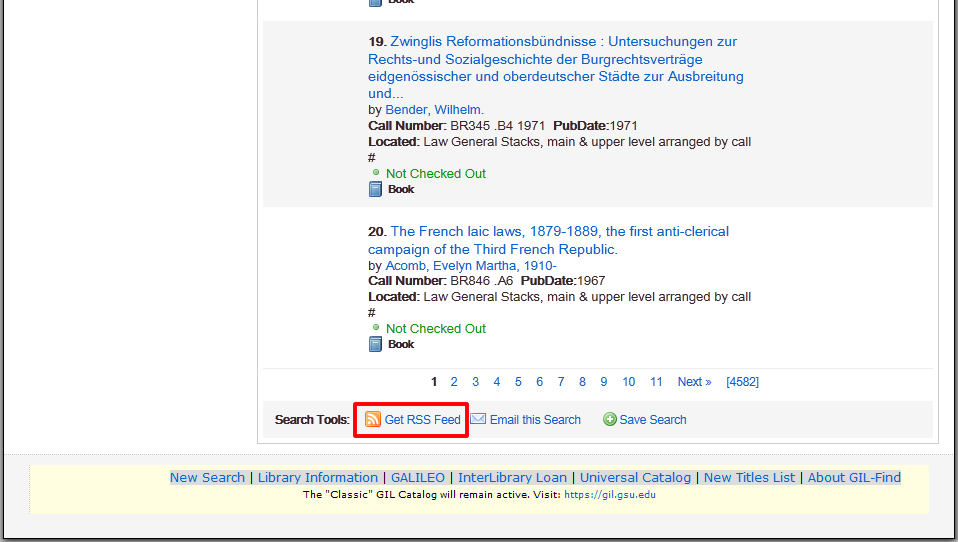Screen dimensions: 958x542
Task: Click call number BR846 .A6
Action: [481, 281]
